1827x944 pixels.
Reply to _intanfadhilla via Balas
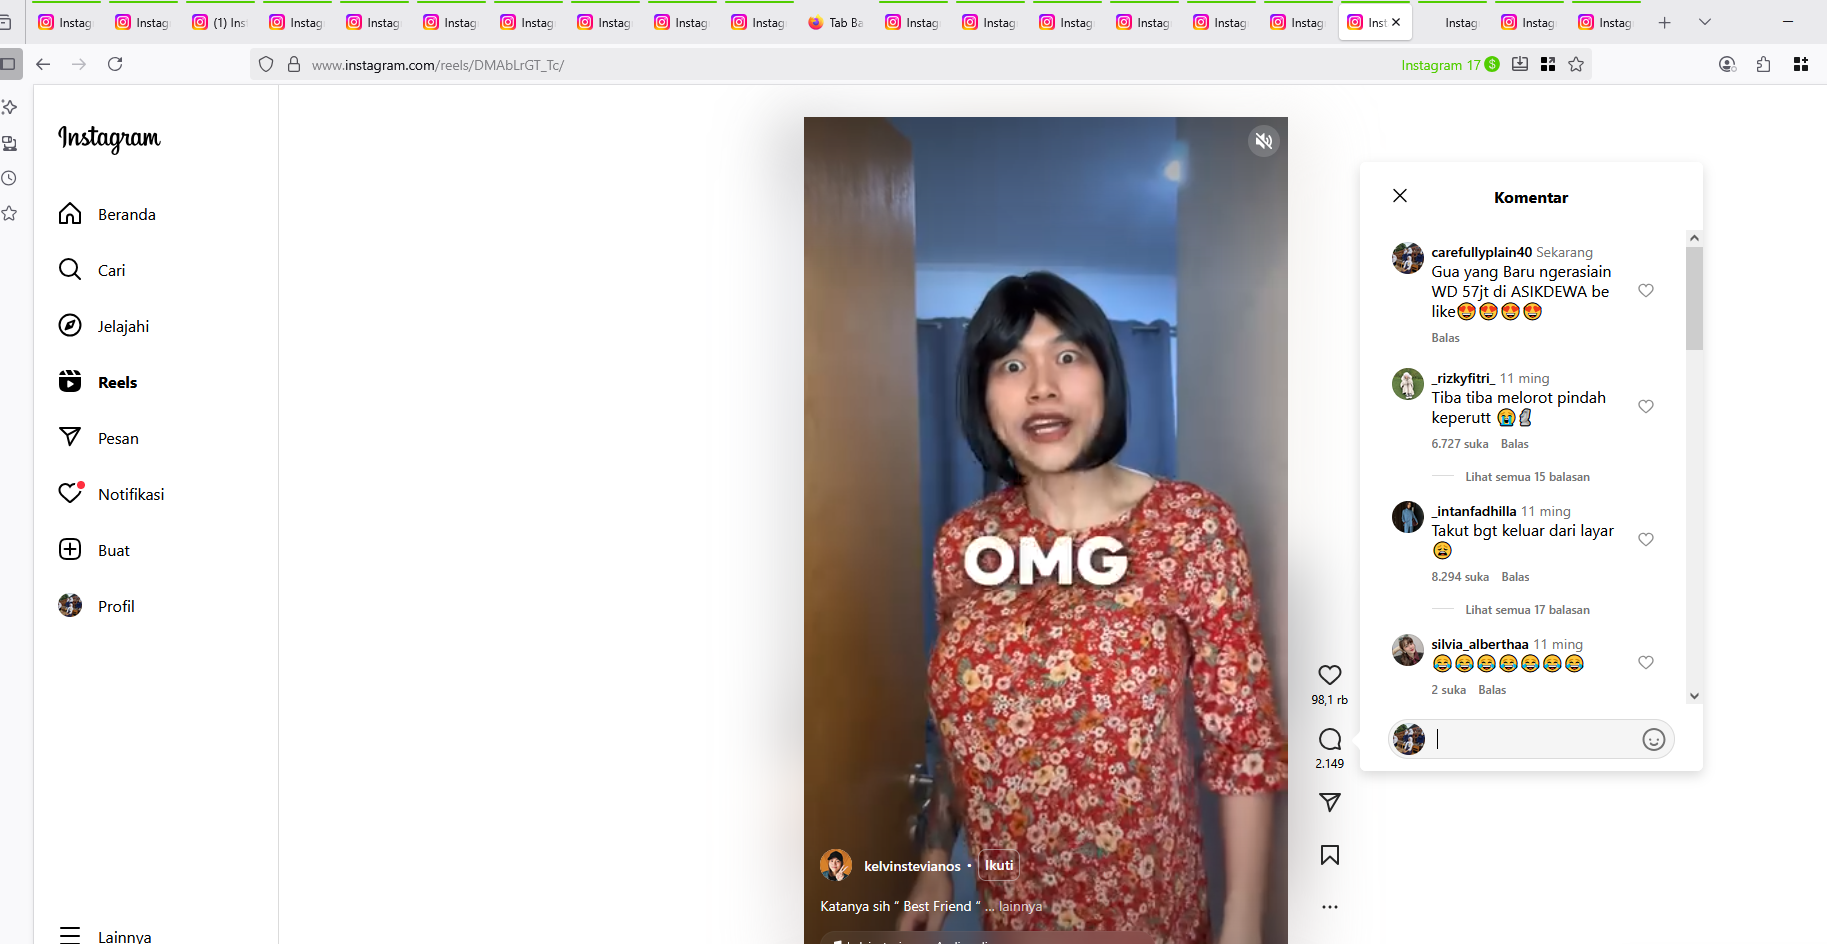(1515, 577)
